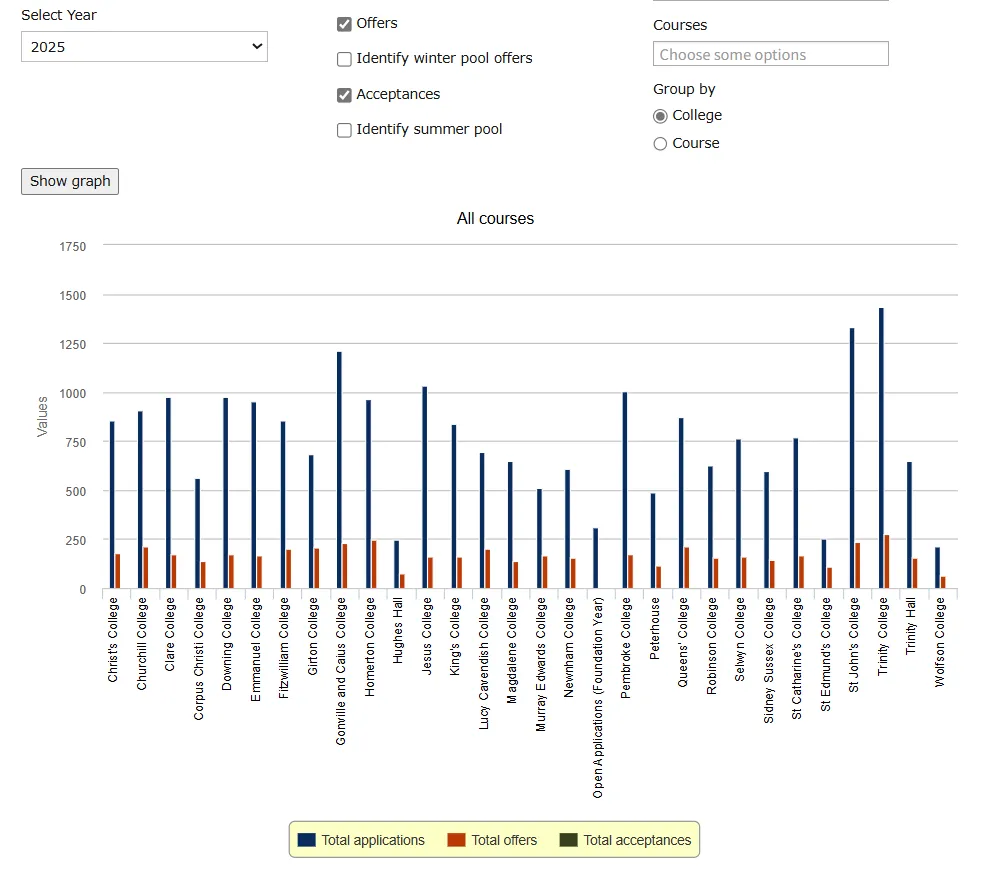987x874 pixels.
Task: Click the Pembroke College applications bar
Action: coord(625,491)
